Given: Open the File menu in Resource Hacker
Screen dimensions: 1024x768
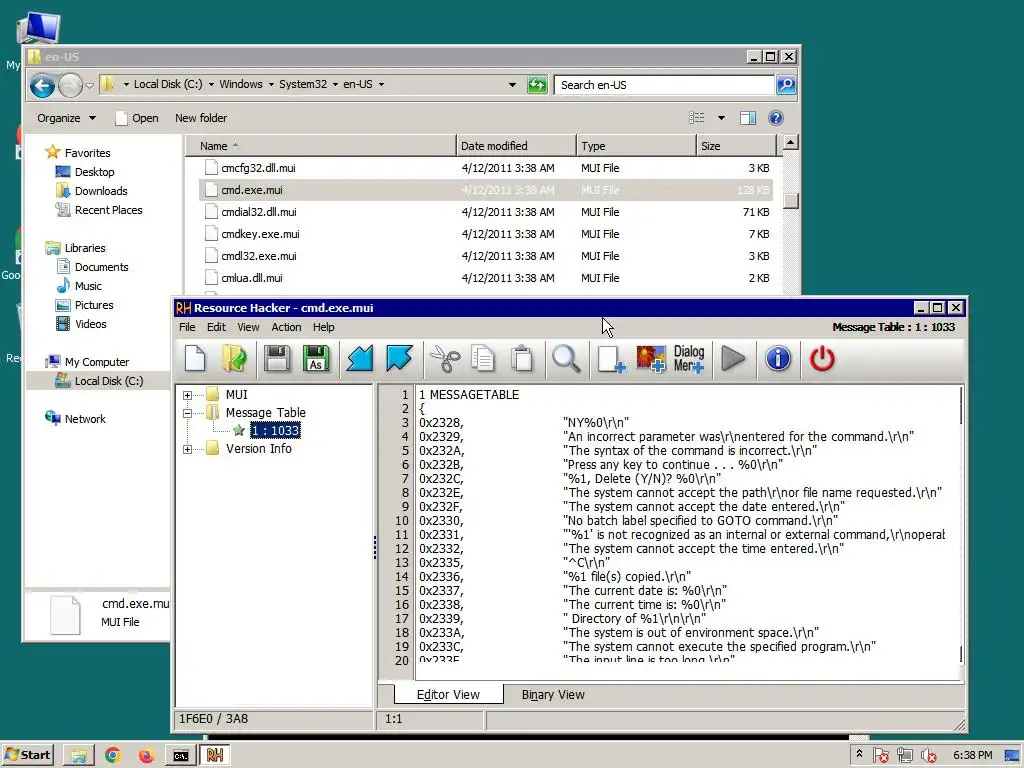Looking at the screenshot, I should (x=187, y=327).
